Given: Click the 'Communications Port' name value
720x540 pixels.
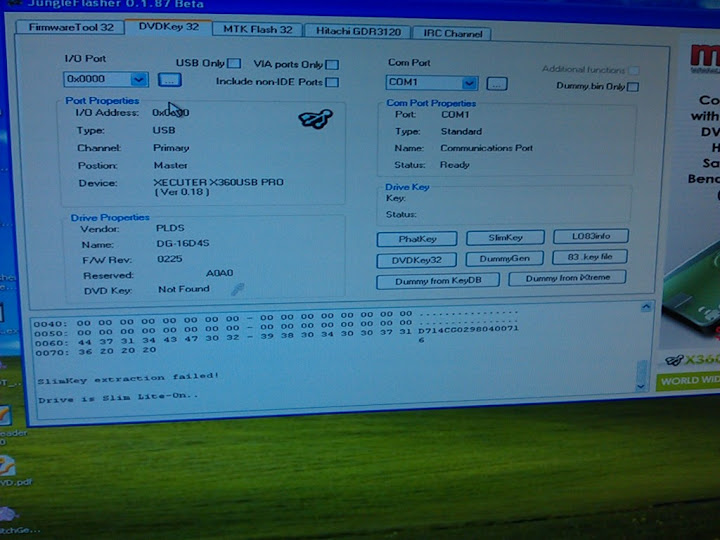Looking at the screenshot, I should (x=486, y=148).
